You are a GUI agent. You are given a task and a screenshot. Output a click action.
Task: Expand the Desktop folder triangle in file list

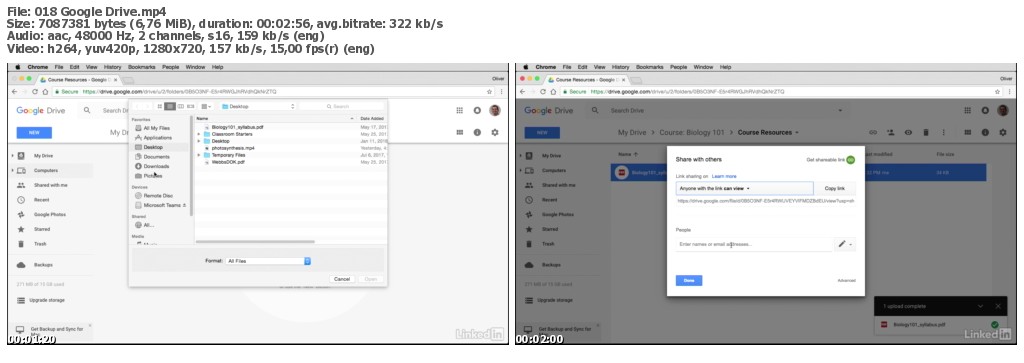point(199,141)
